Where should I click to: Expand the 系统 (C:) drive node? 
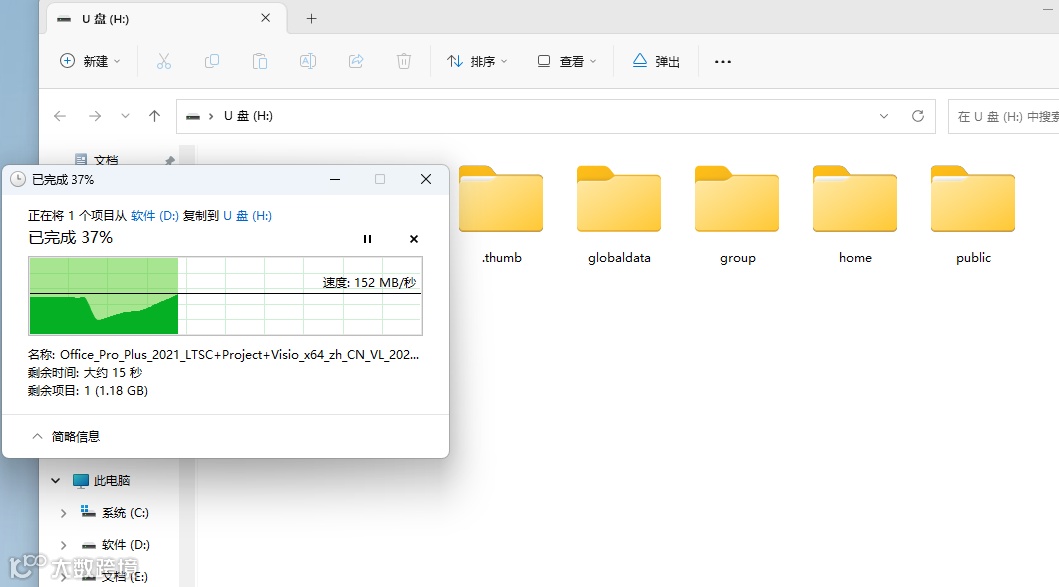pos(63,513)
